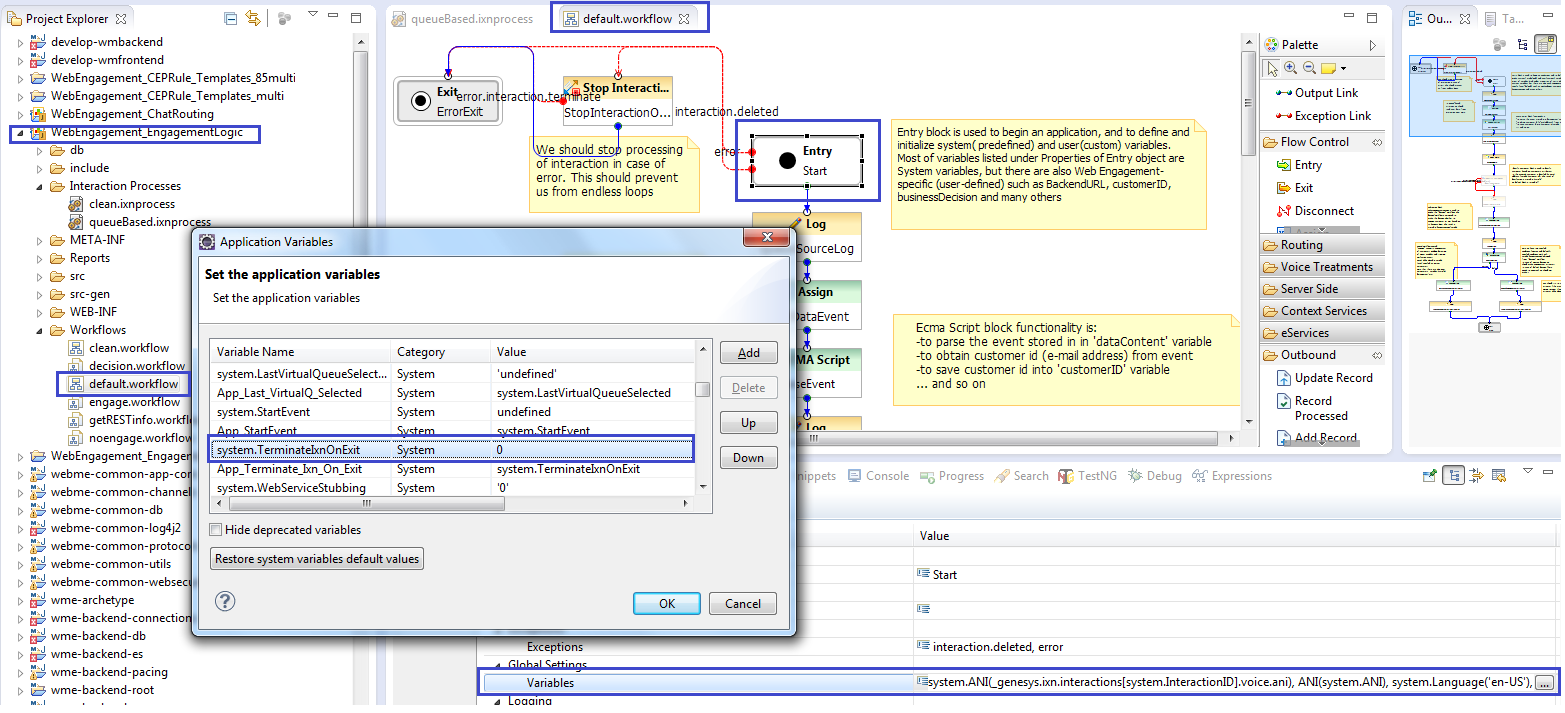
Task: Select the Zoom Out tool in Palette
Action: [x=1308, y=68]
